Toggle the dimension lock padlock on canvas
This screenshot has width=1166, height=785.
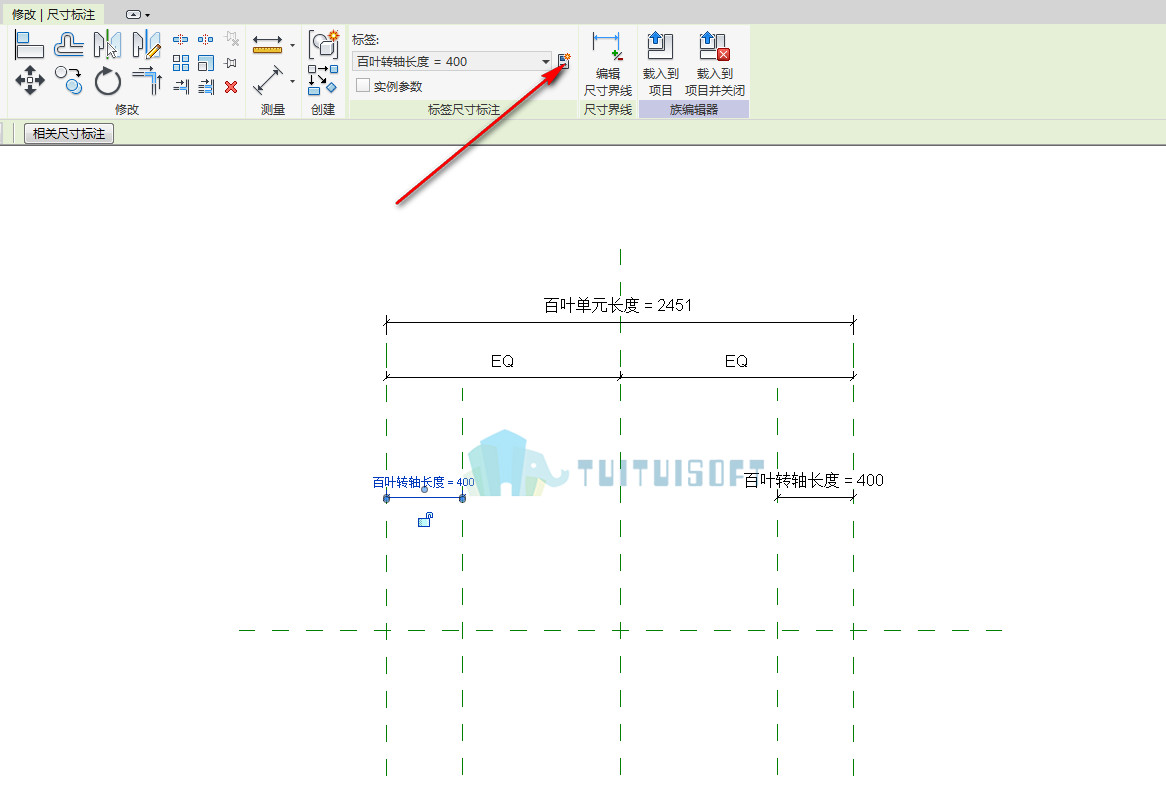[425, 520]
